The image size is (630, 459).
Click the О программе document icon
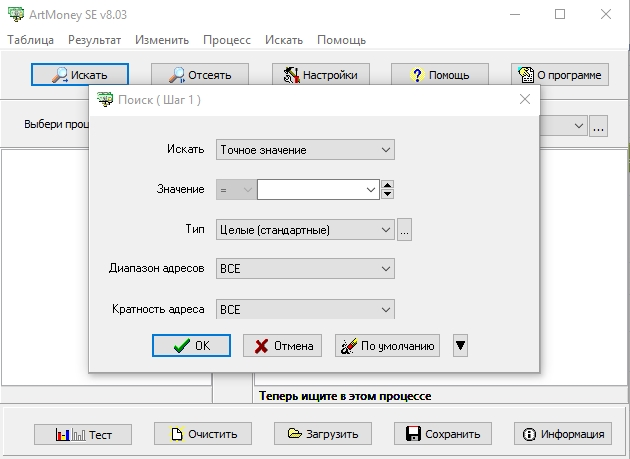(526, 75)
